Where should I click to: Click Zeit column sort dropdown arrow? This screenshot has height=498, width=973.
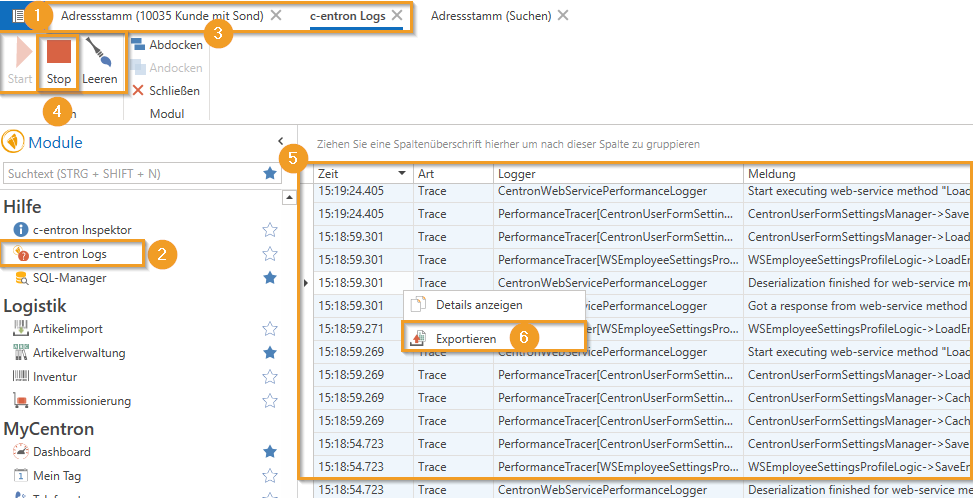tap(402, 174)
